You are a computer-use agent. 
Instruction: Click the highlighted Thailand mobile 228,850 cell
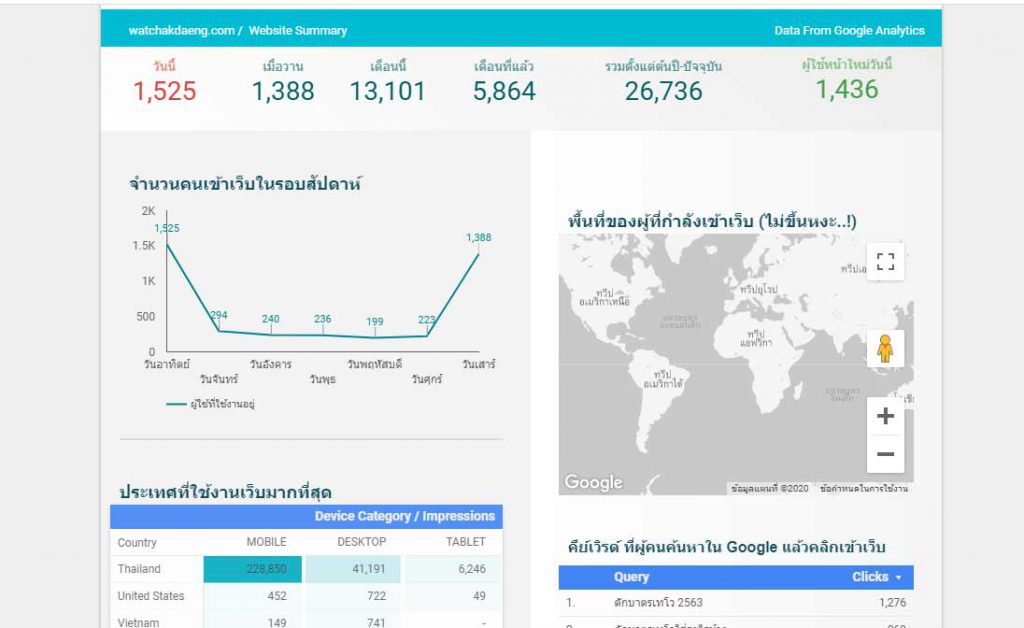(x=253, y=569)
